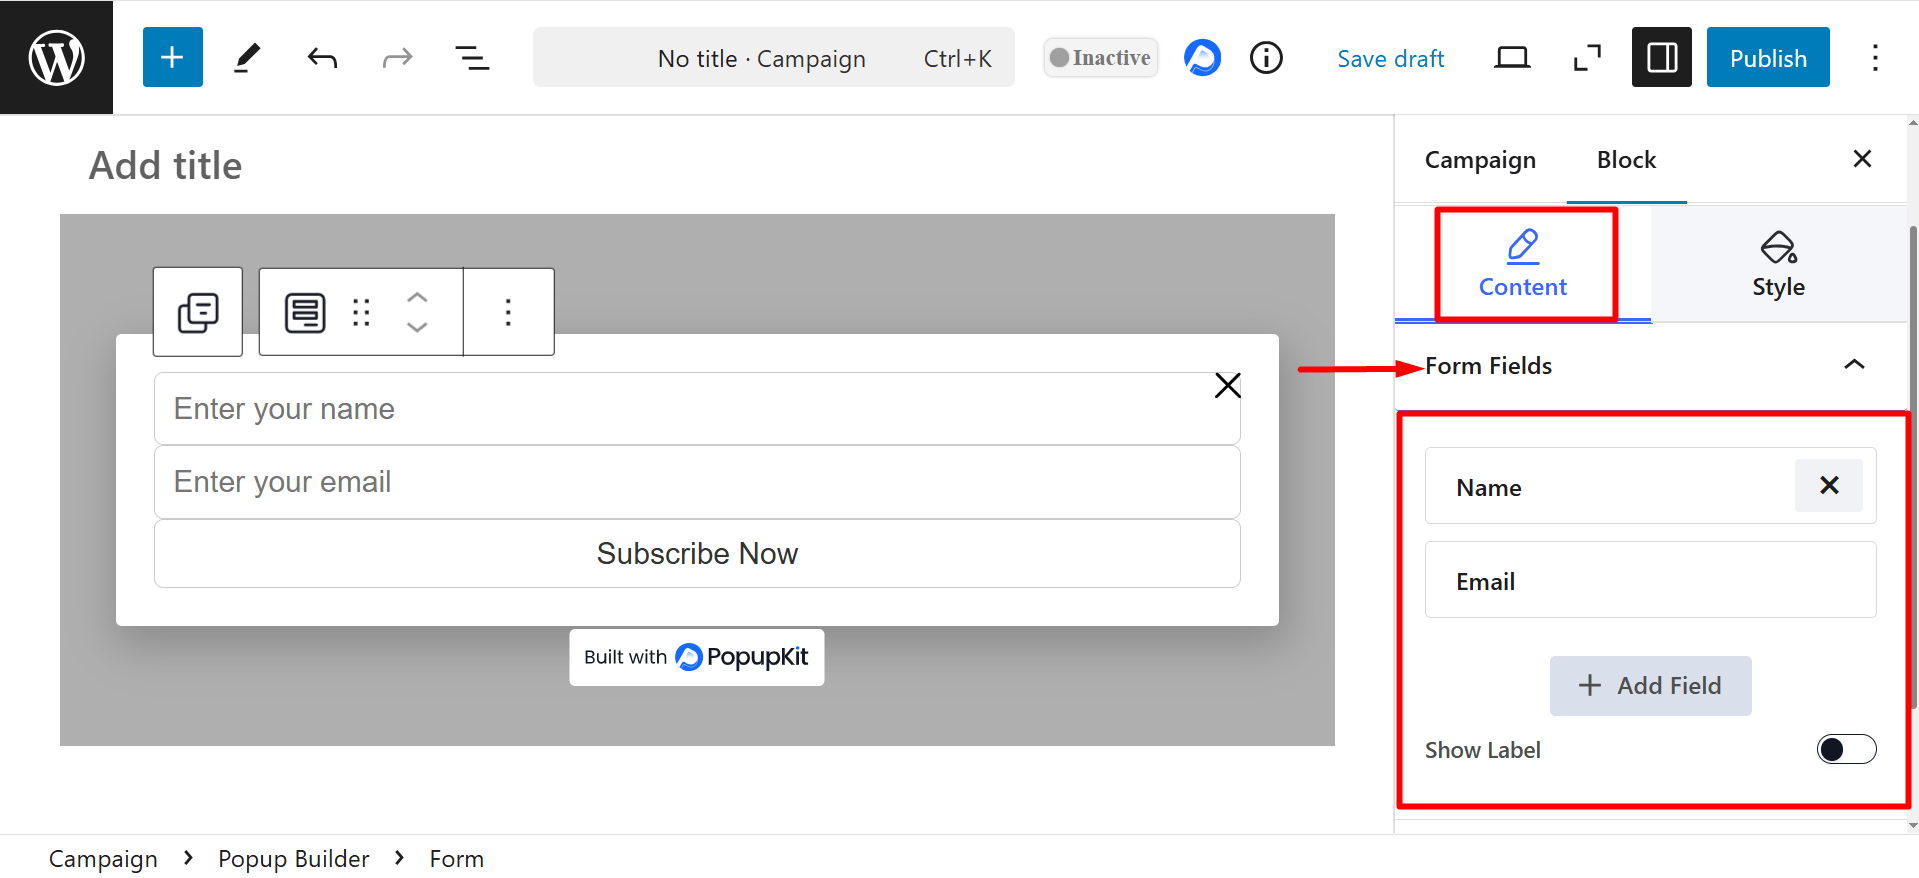Open the three-dot Options menu
Screen dimensions: 1919x878
pyautogui.click(x=1875, y=58)
